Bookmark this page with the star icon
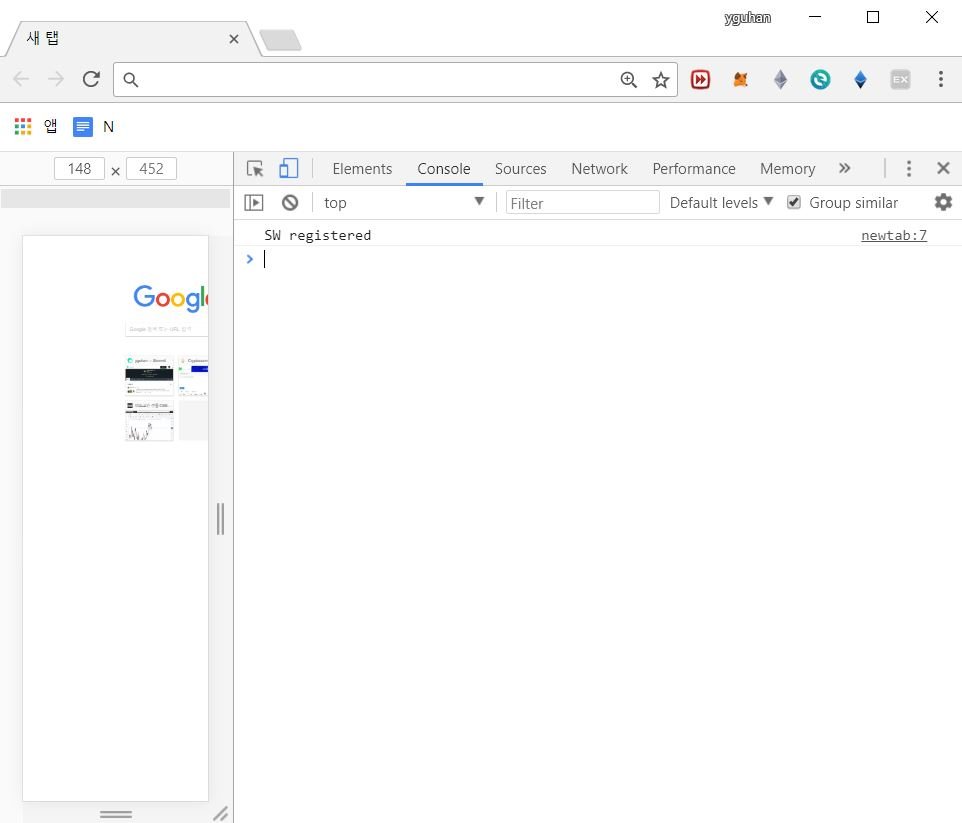This screenshot has height=823, width=962. 661,80
